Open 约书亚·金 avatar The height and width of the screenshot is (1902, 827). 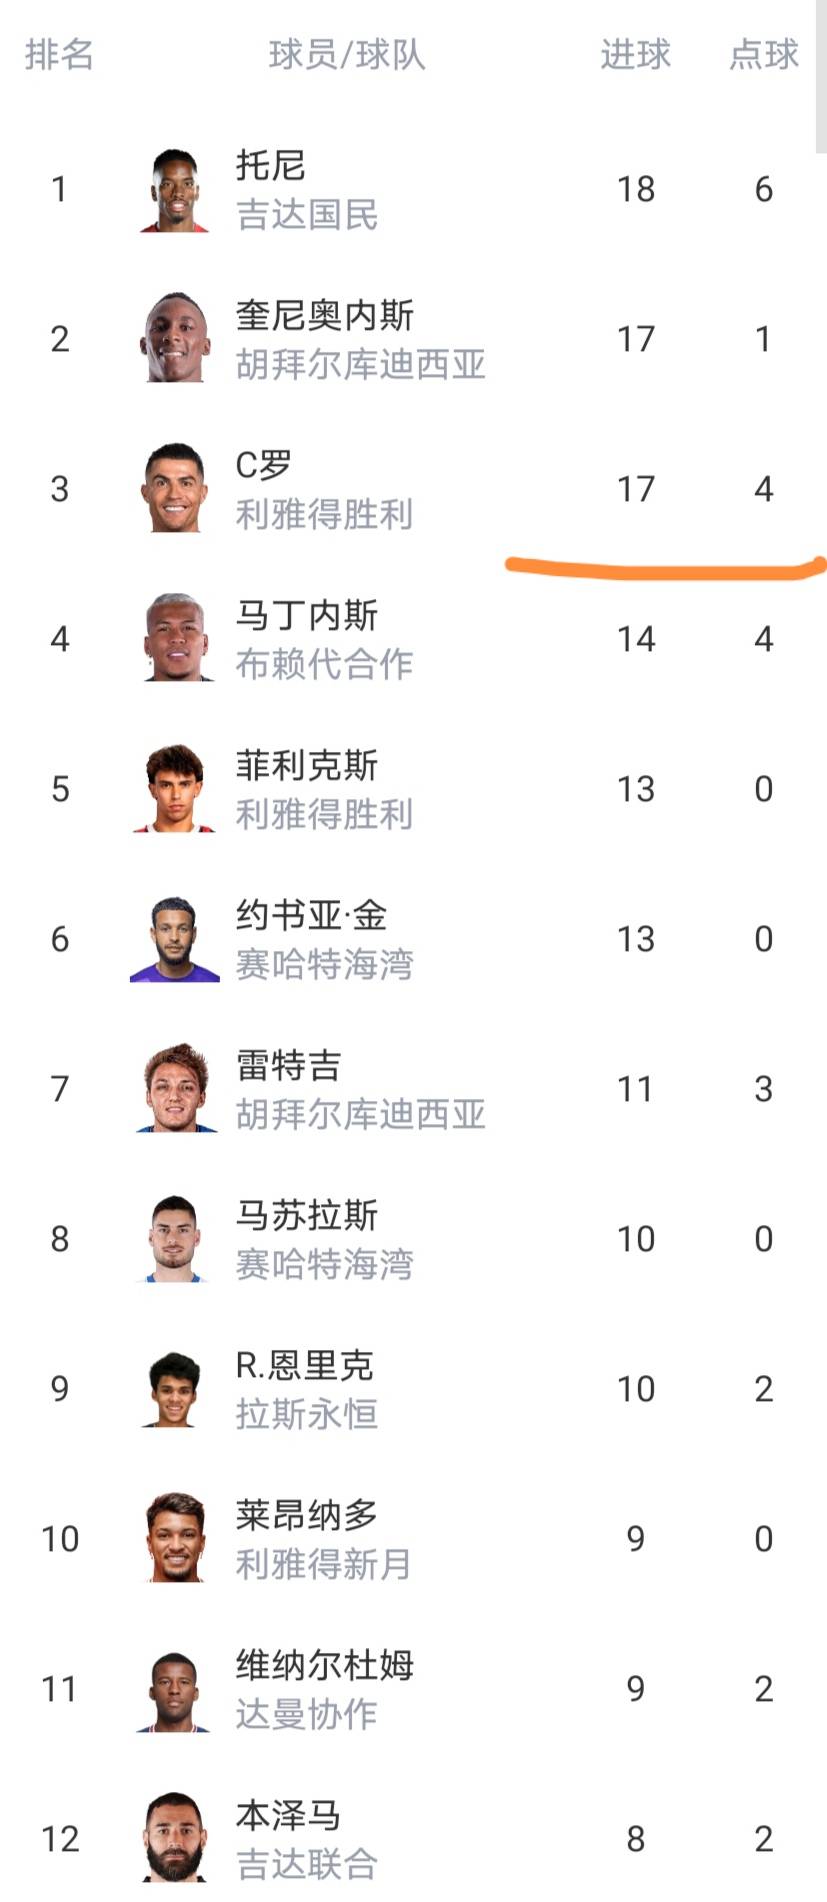175,939
